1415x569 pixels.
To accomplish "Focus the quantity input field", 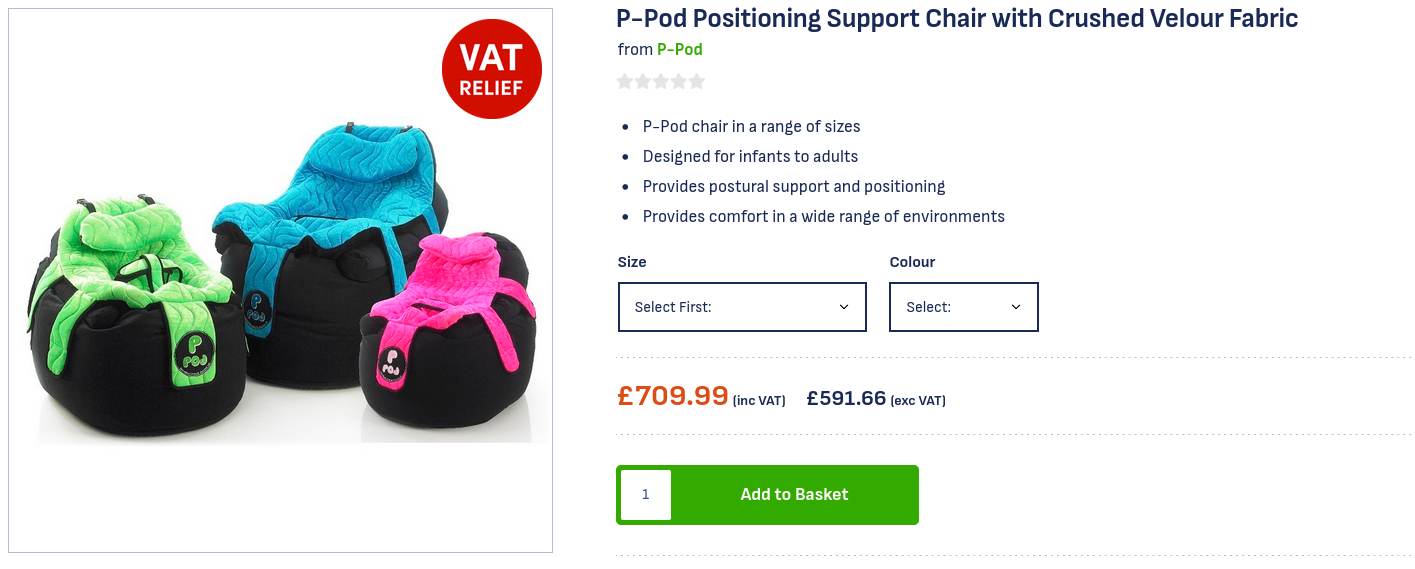I will (646, 495).
